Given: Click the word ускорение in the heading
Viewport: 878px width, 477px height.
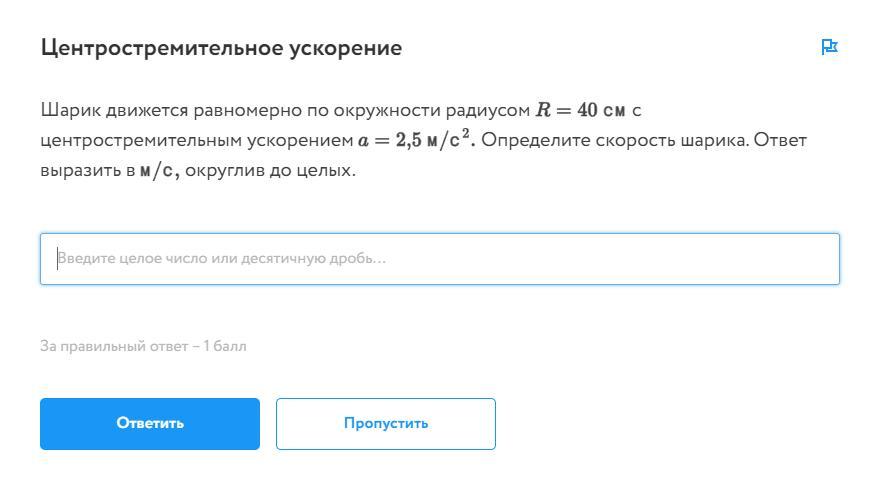Looking at the screenshot, I should (x=345, y=49).
